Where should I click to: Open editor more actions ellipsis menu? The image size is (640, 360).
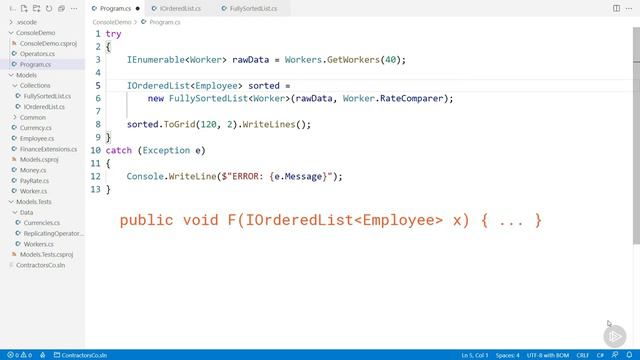(629, 8)
